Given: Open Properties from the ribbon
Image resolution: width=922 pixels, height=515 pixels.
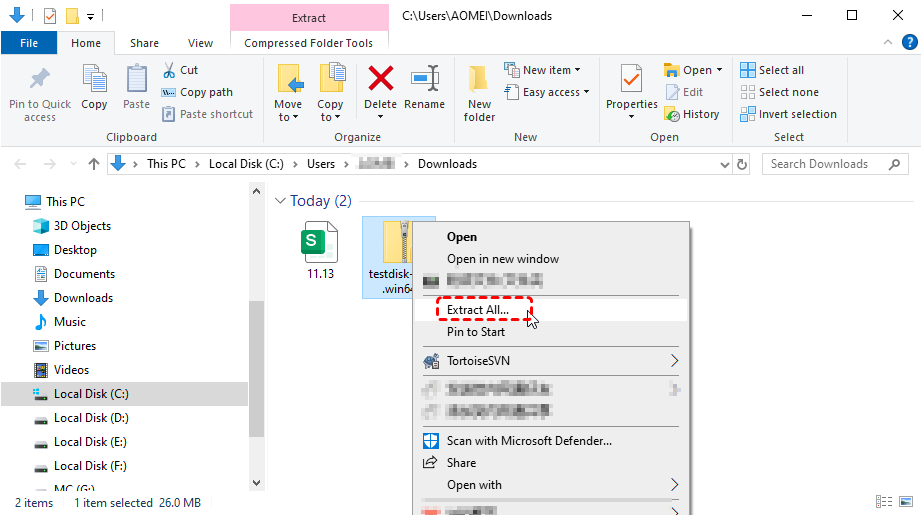Looking at the screenshot, I should click(631, 80).
